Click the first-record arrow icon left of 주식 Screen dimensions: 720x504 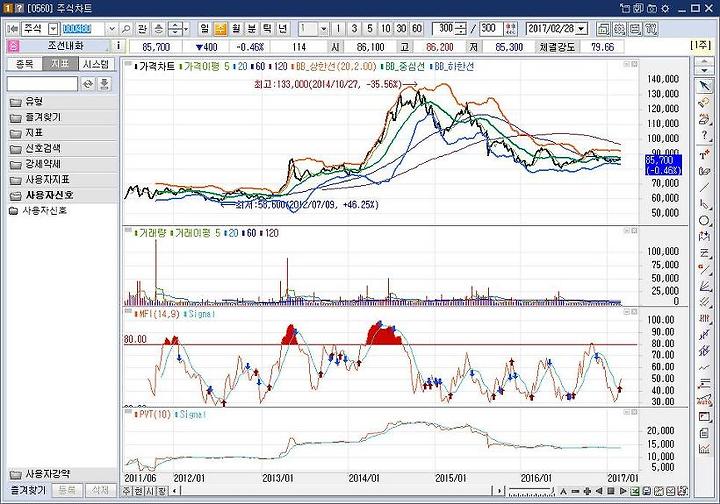[13, 29]
